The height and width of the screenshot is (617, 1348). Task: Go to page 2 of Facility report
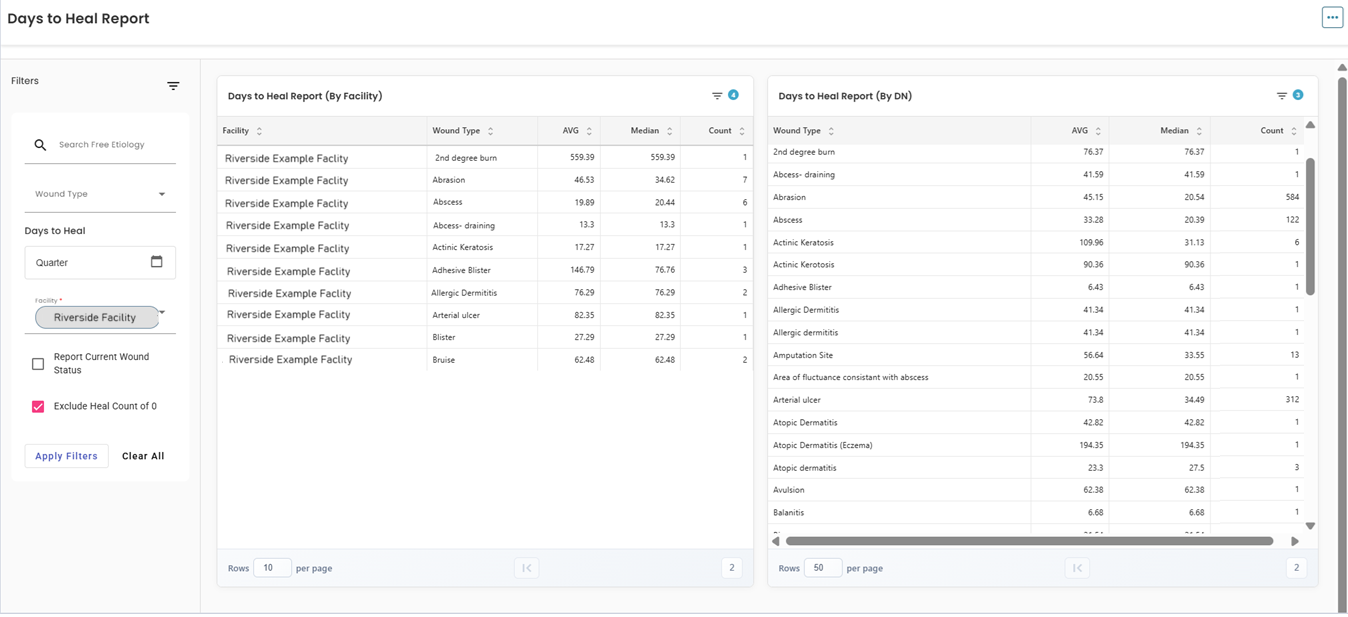pyautogui.click(x=731, y=568)
